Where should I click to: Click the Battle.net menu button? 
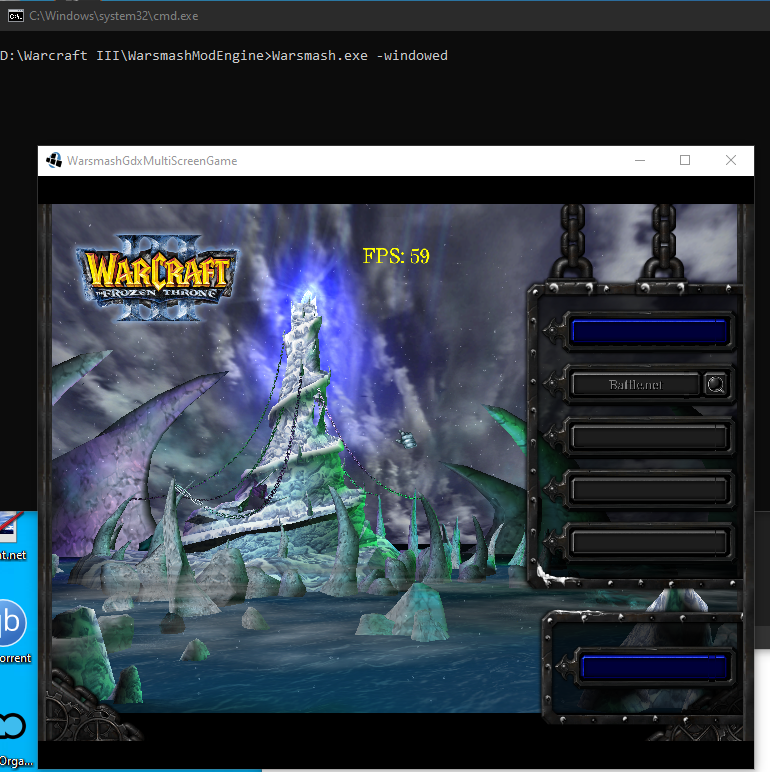636,385
